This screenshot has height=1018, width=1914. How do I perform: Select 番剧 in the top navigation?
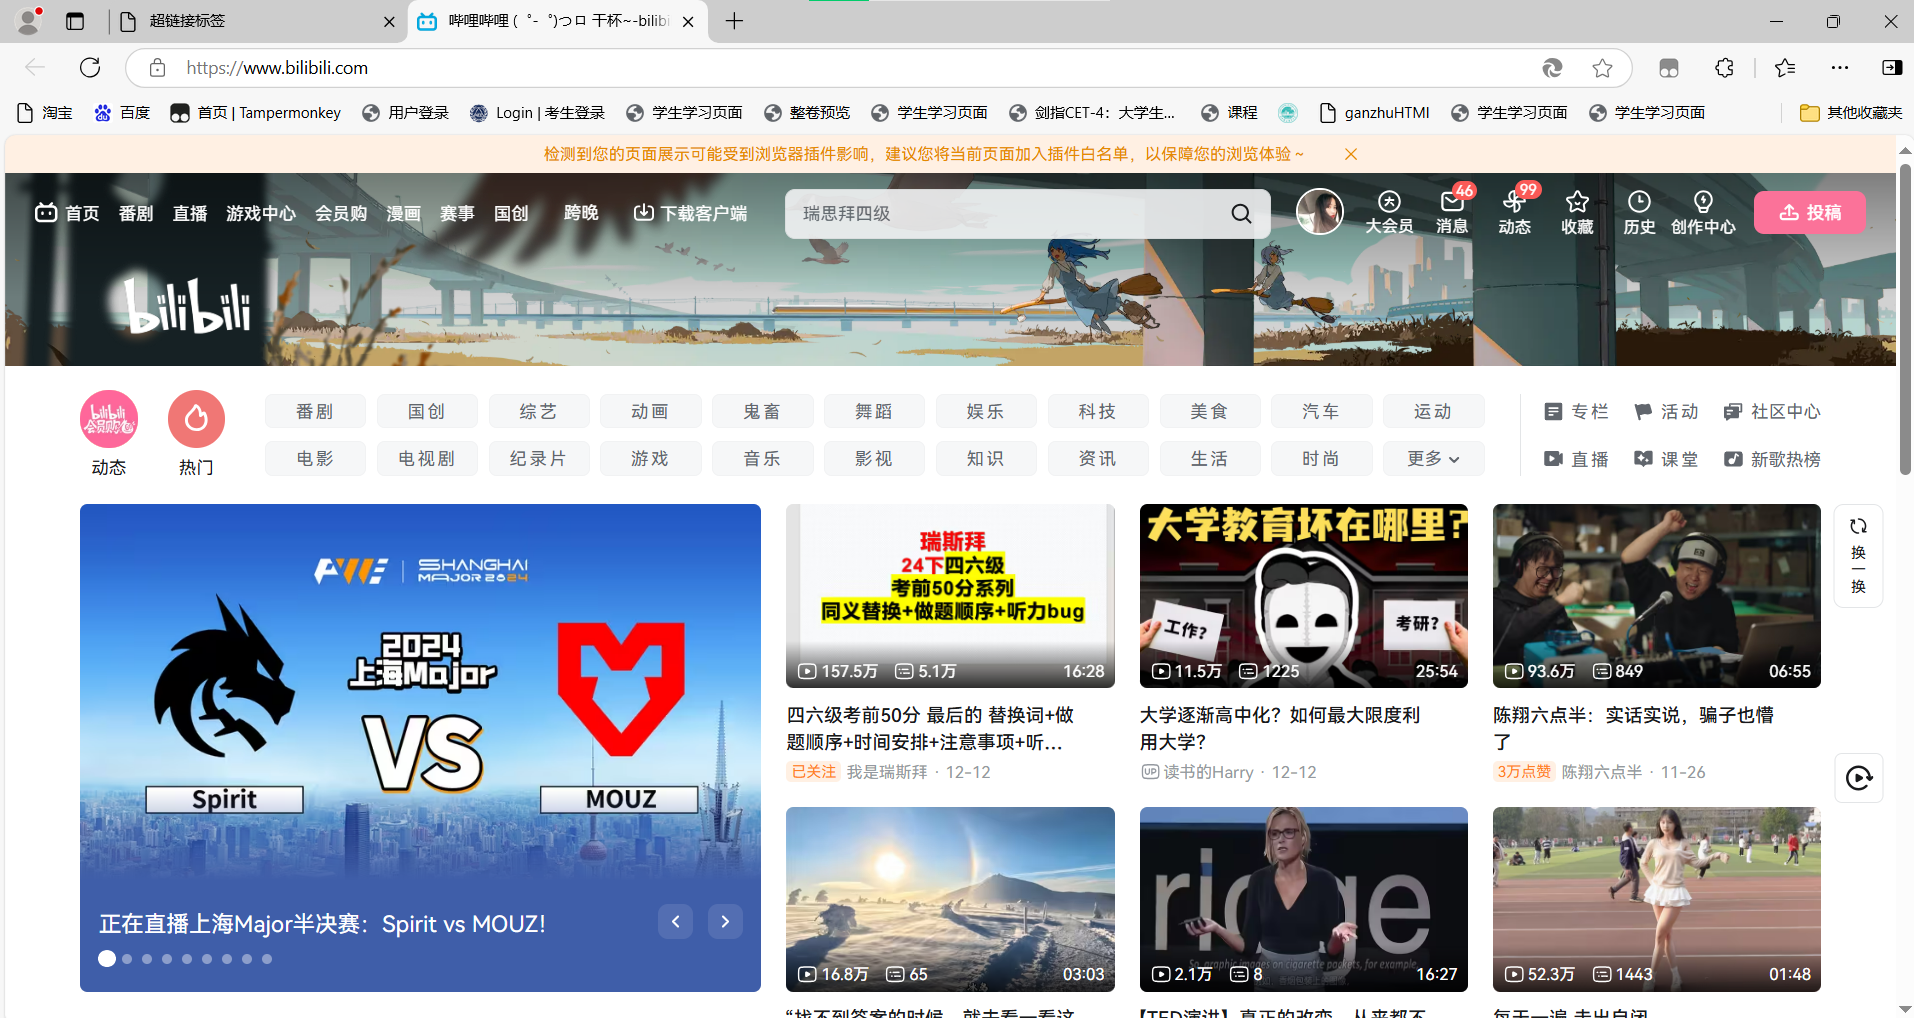136,213
